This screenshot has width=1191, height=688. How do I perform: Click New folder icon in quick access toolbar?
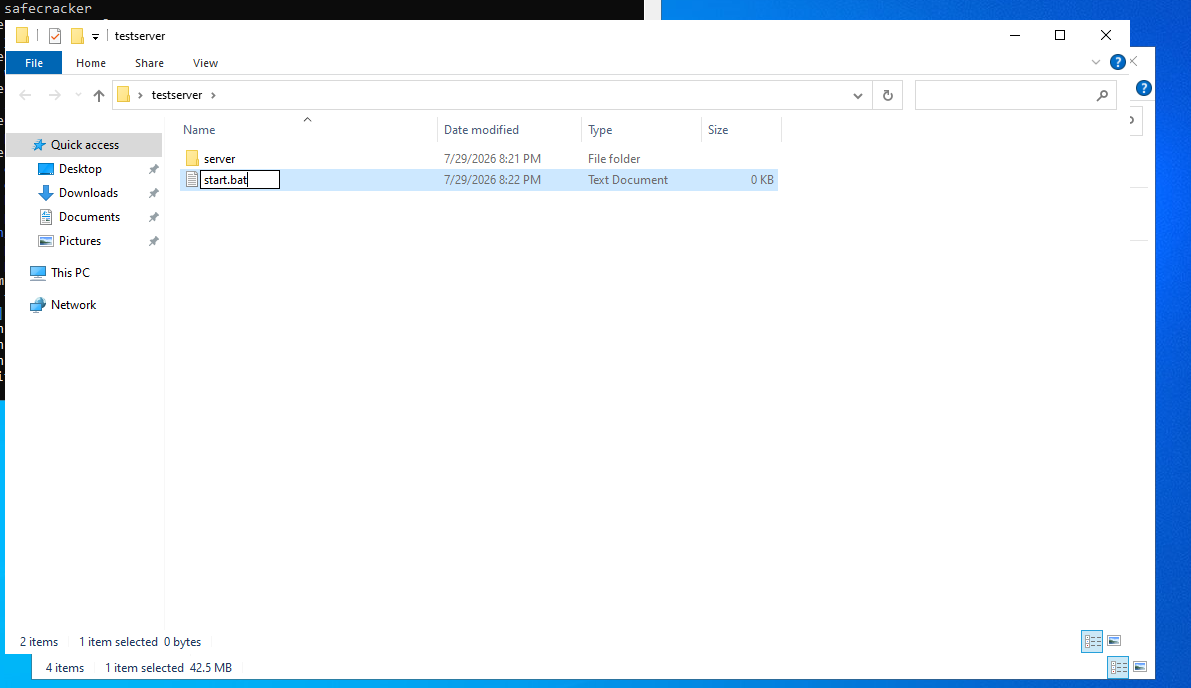point(77,36)
